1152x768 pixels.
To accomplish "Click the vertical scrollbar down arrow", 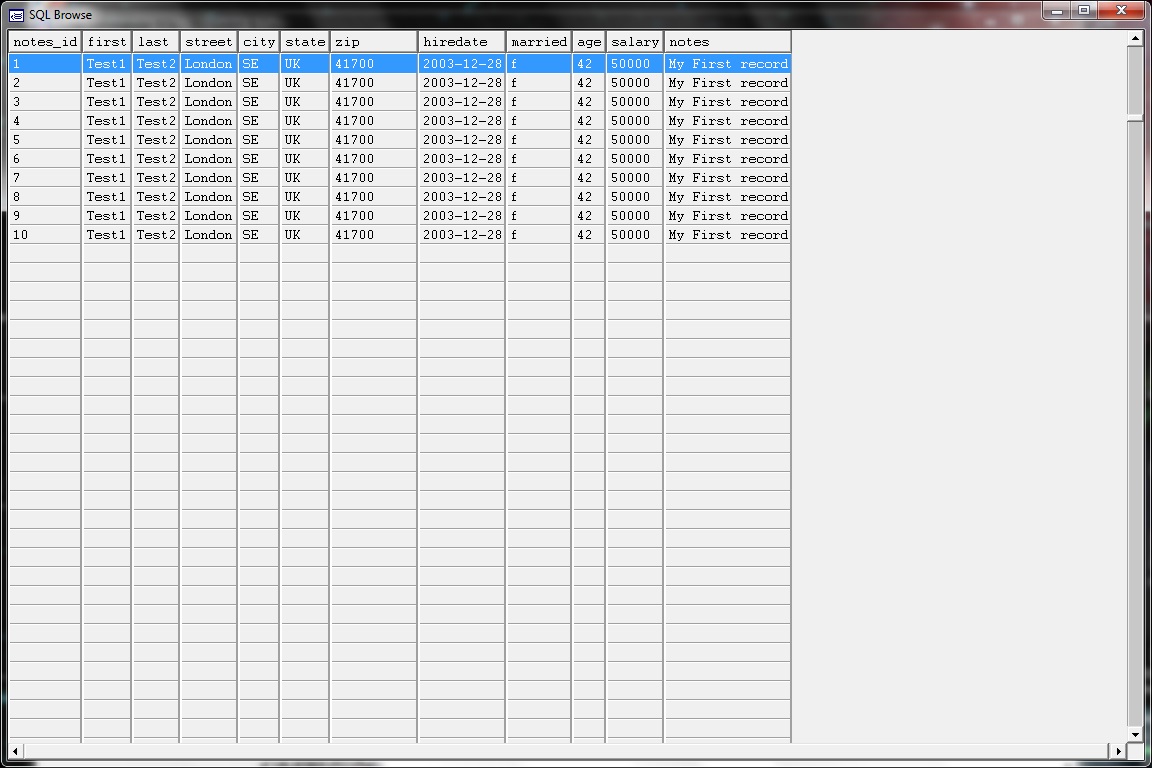I will (1136, 733).
